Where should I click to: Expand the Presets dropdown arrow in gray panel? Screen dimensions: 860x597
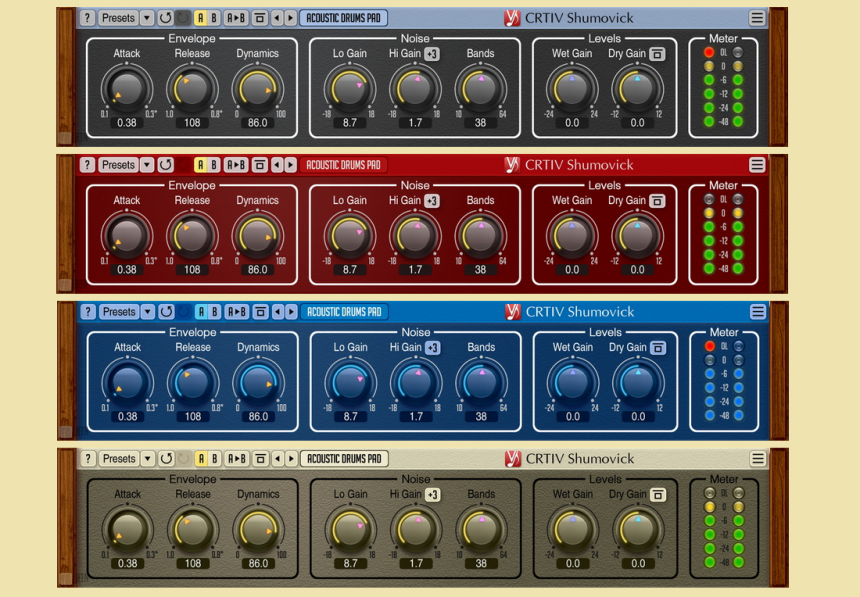pyautogui.click(x=147, y=18)
